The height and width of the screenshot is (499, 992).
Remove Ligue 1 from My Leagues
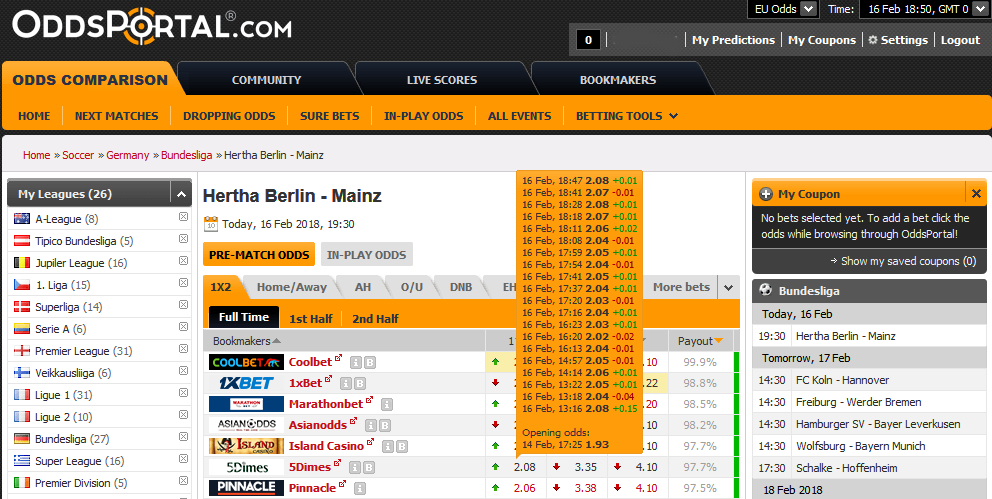click(183, 393)
